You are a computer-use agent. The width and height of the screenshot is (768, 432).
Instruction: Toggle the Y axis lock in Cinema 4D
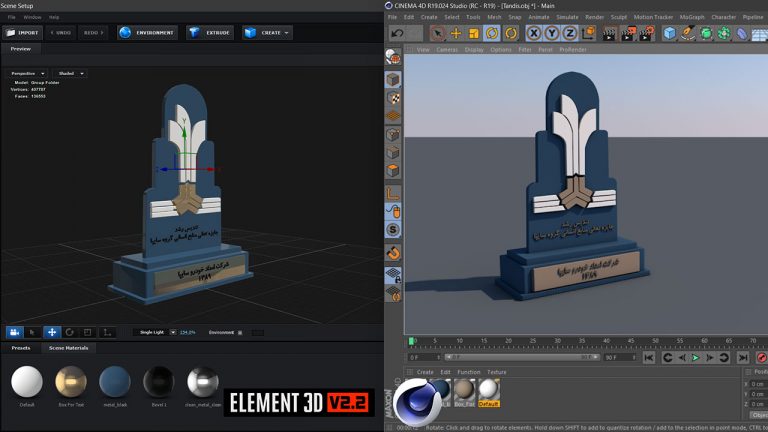(552, 33)
